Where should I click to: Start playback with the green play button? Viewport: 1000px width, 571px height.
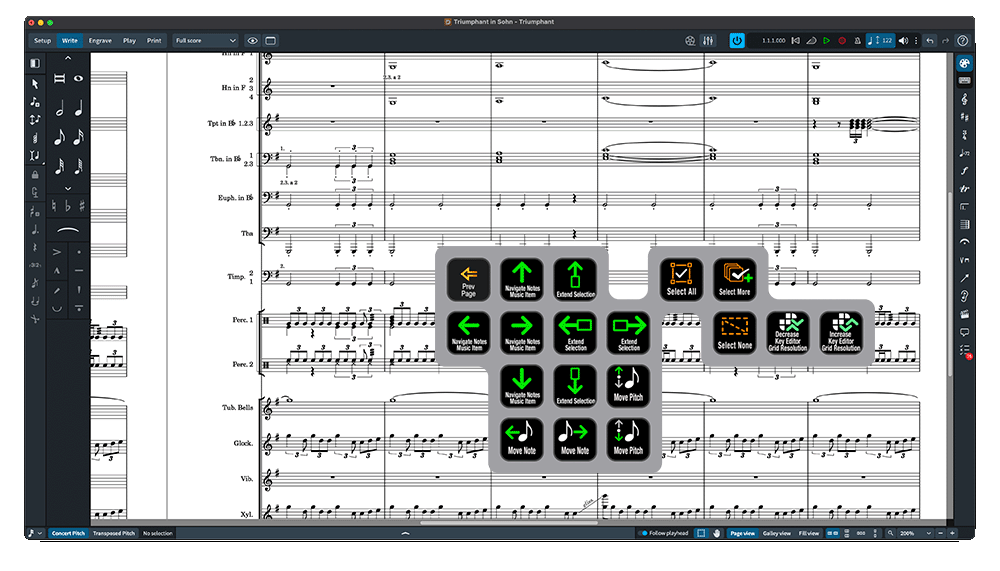[x=827, y=40]
